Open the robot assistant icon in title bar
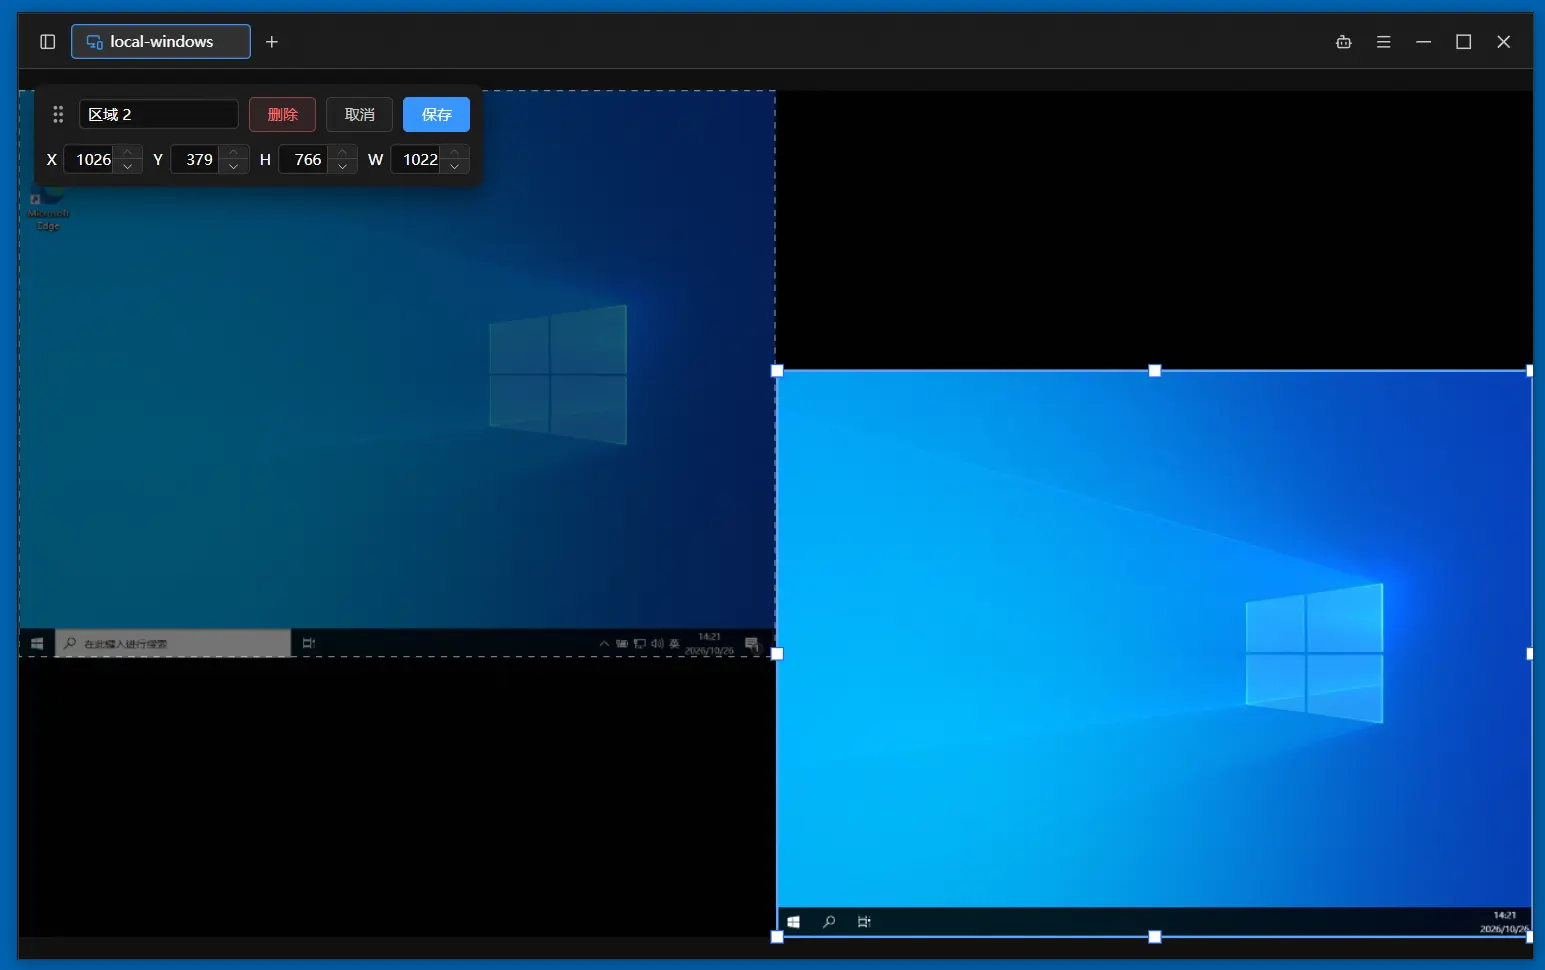Image resolution: width=1545 pixels, height=970 pixels. click(1344, 42)
